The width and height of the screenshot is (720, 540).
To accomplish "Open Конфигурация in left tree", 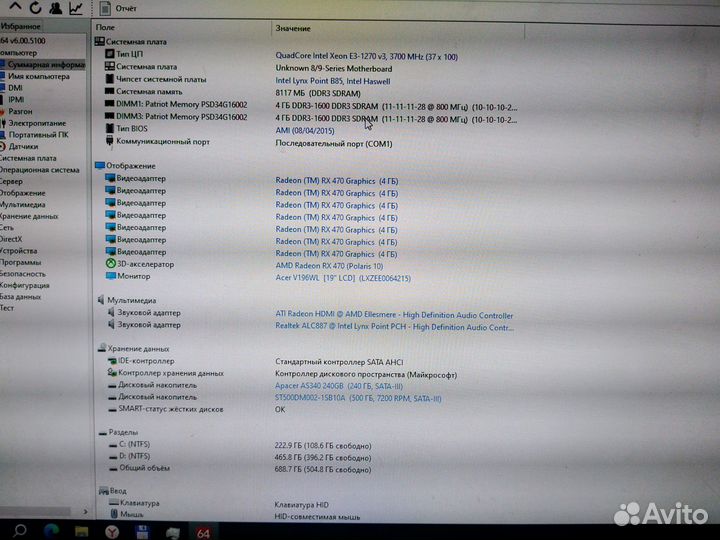I will (x=25, y=285).
